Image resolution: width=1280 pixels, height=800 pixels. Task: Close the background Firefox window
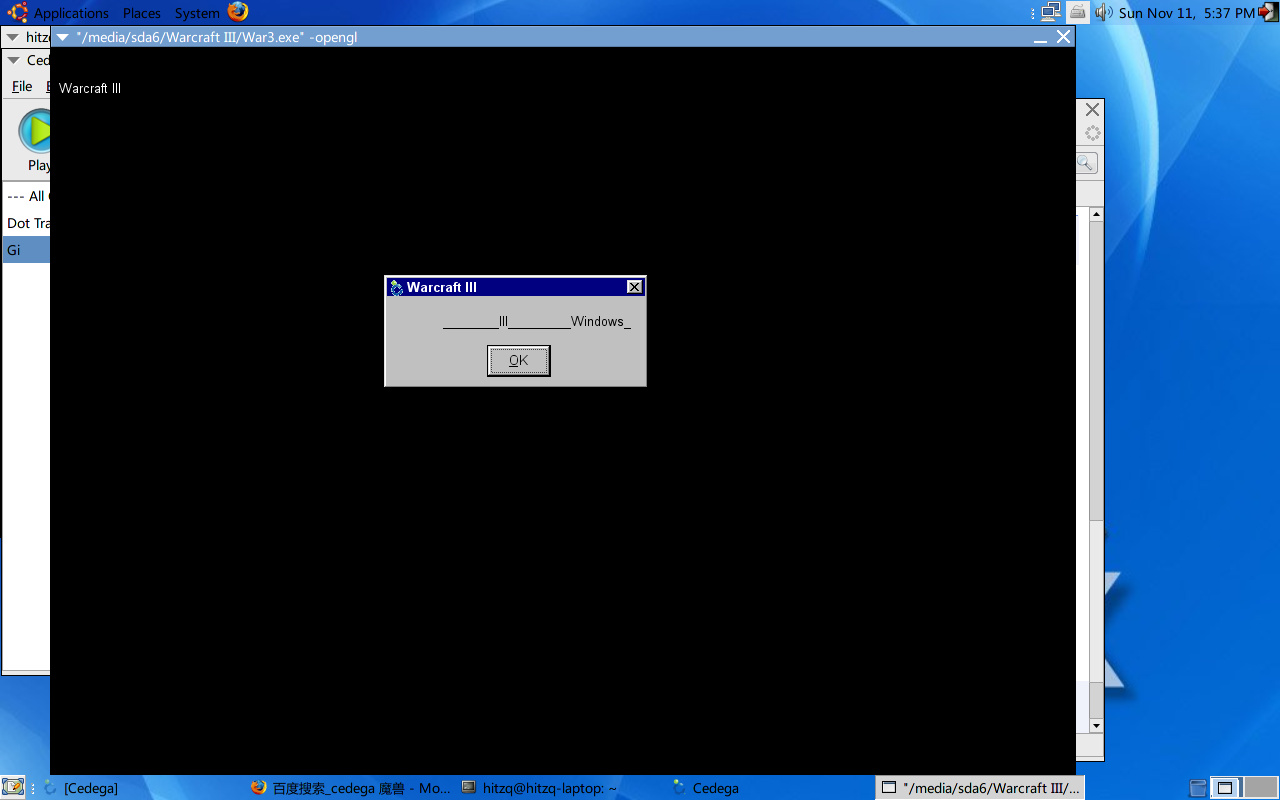[1092, 109]
